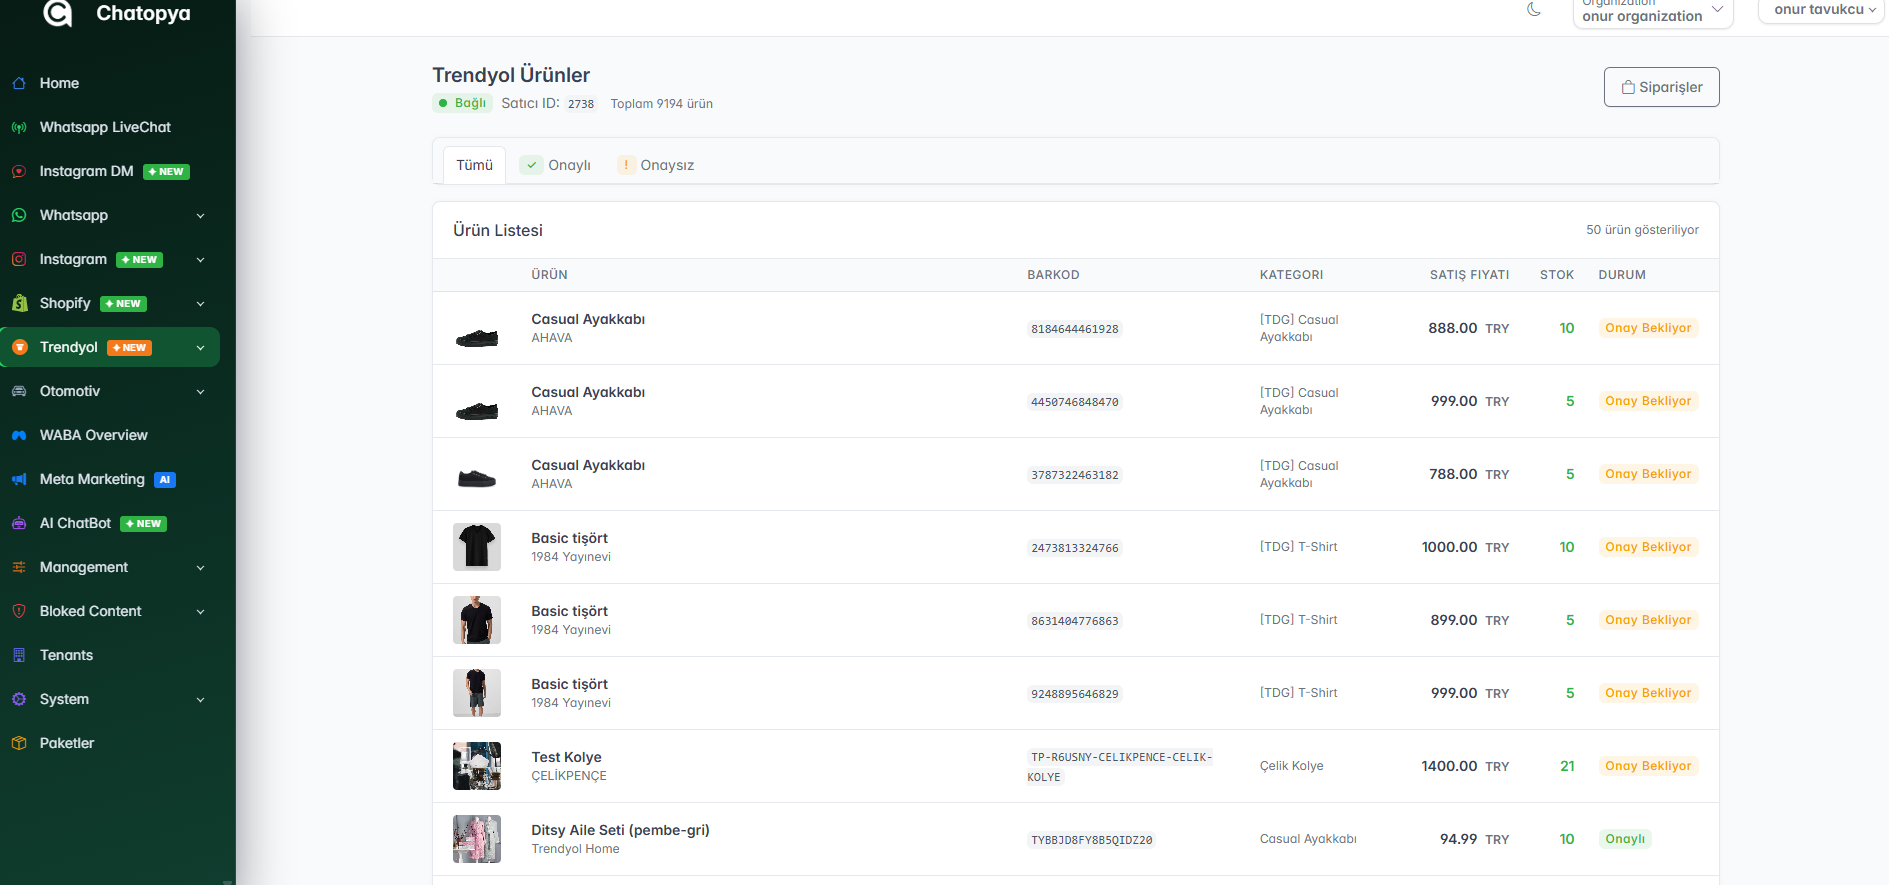Click the WABA Overview Meta icon
The image size is (1889, 885).
pos(19,435)
